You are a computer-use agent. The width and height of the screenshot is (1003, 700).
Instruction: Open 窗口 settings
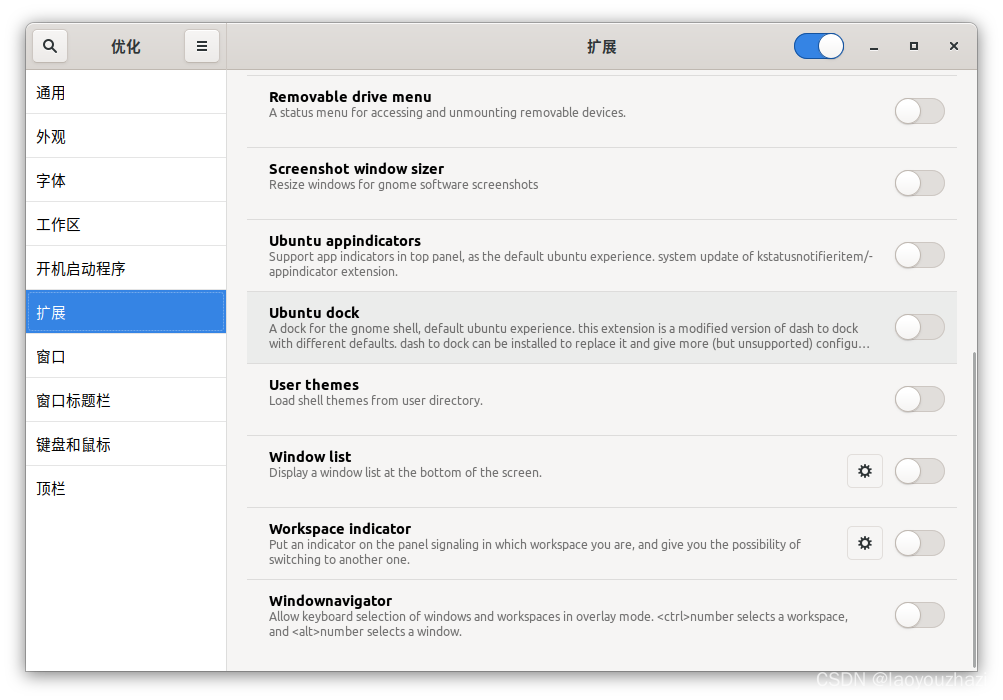[x=126, y=356]
